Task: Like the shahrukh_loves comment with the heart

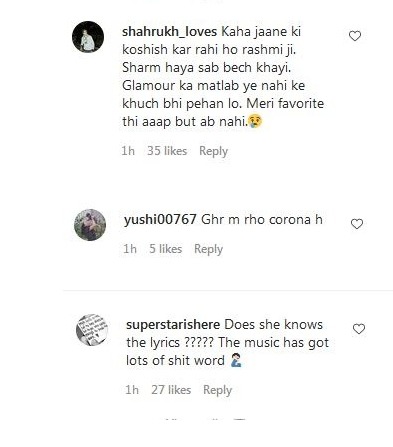Action: pyautogui.click(x=355, y=36)
